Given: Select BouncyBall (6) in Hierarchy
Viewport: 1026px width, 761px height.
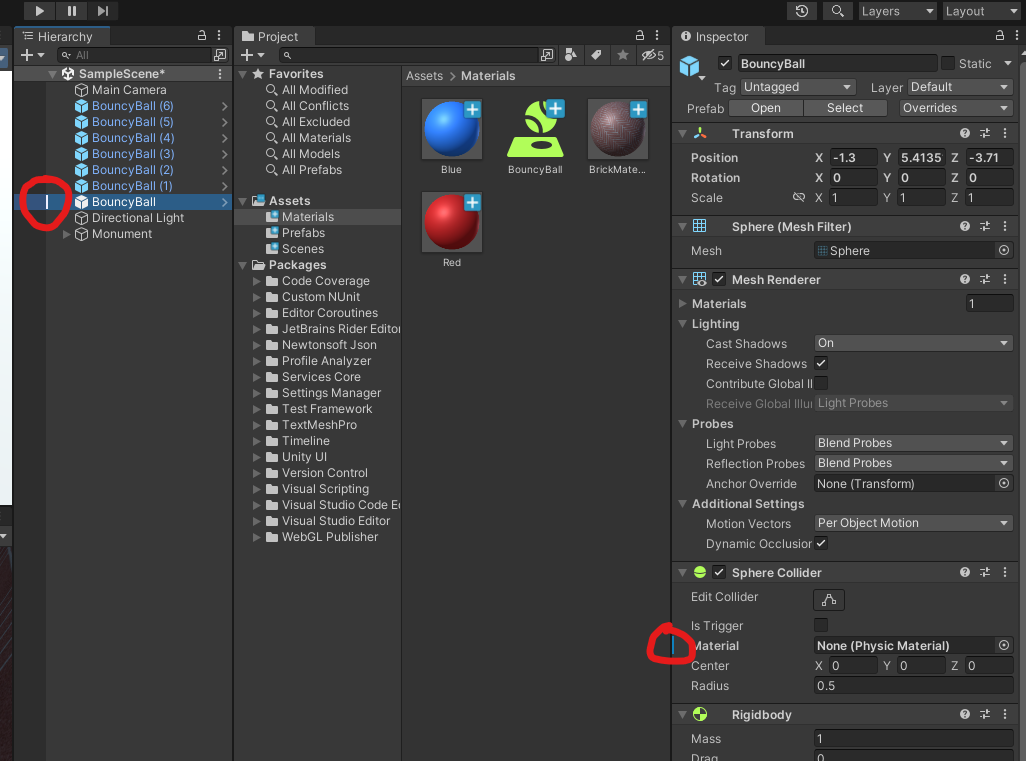Looking at the screenshot, I should pos(132,106).
